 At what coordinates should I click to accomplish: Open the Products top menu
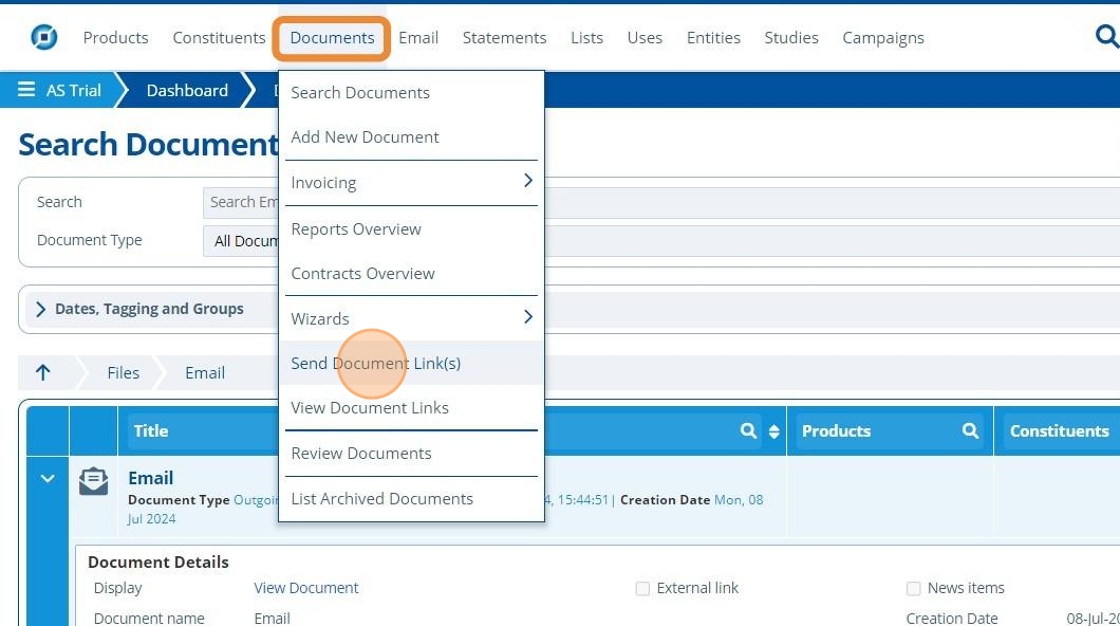(x=116, y=38)
